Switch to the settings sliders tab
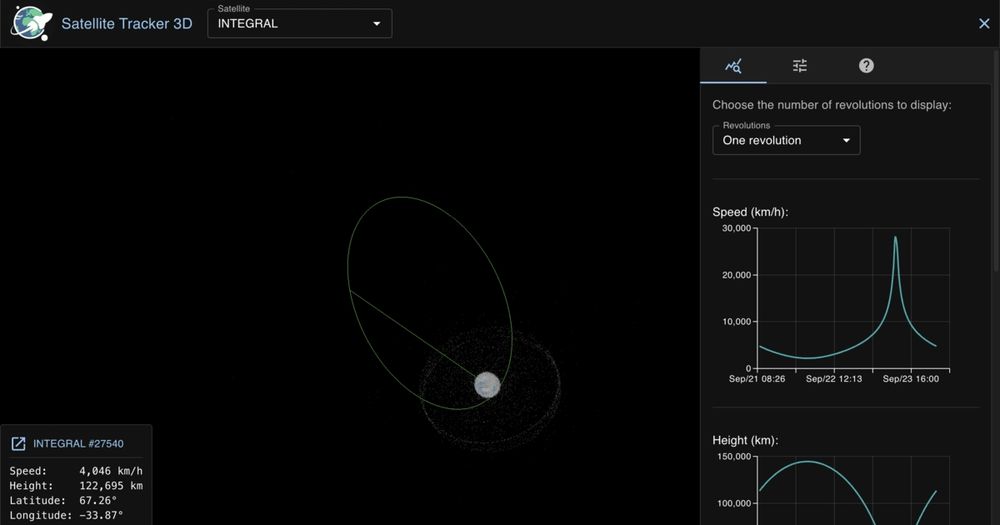The height and width of the screenshot is (525, 1000). pos(800,66)
